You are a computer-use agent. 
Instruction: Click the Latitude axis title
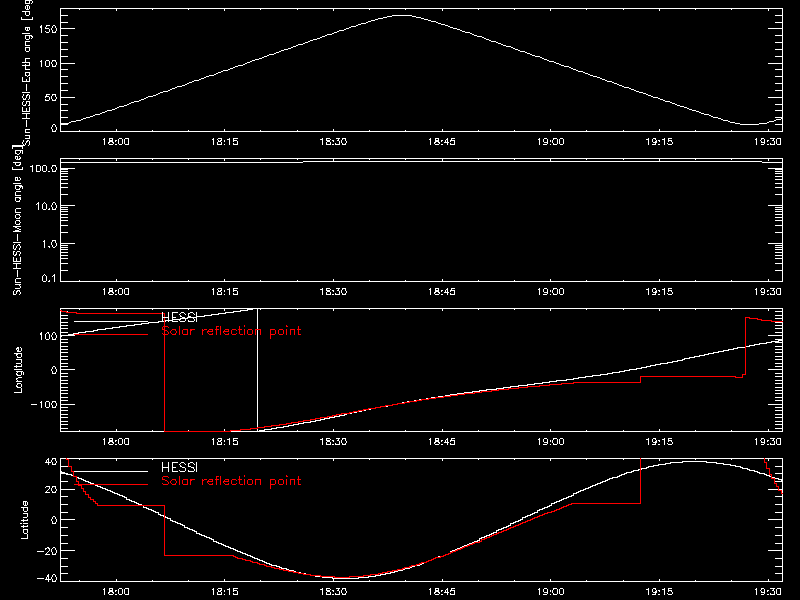24,520
